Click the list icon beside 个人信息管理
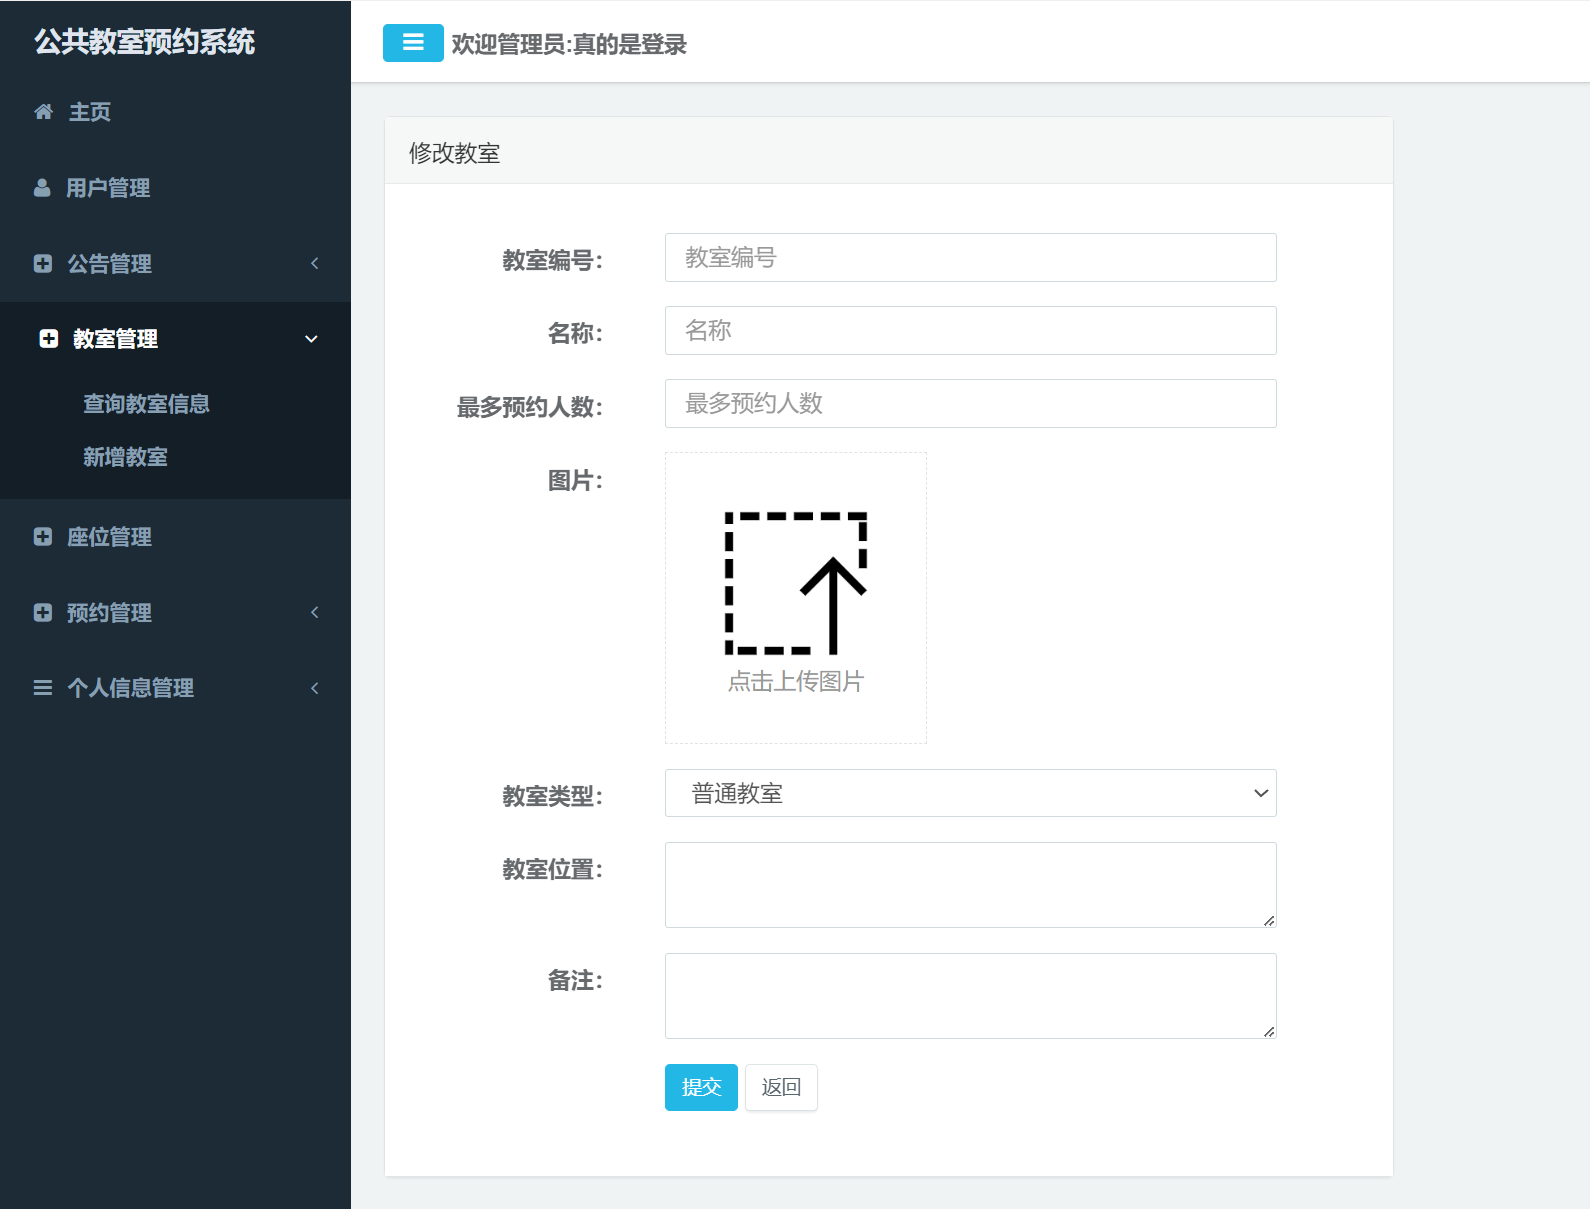Image resolution: width=1590 pixels, height=1209 pixels. pos(43,688)
